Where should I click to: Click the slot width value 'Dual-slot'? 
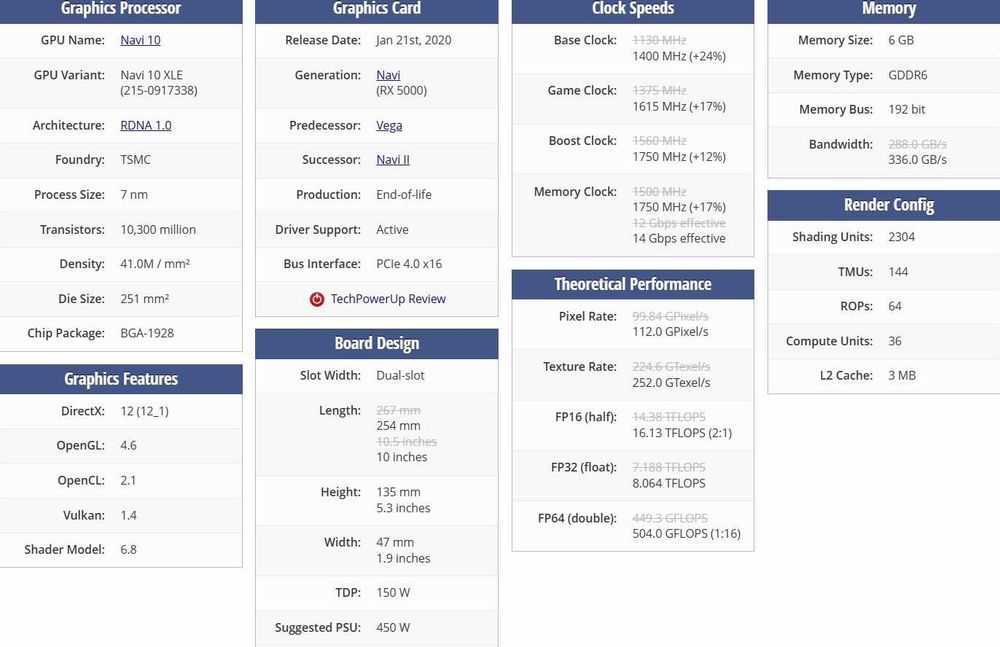[400, 375]
